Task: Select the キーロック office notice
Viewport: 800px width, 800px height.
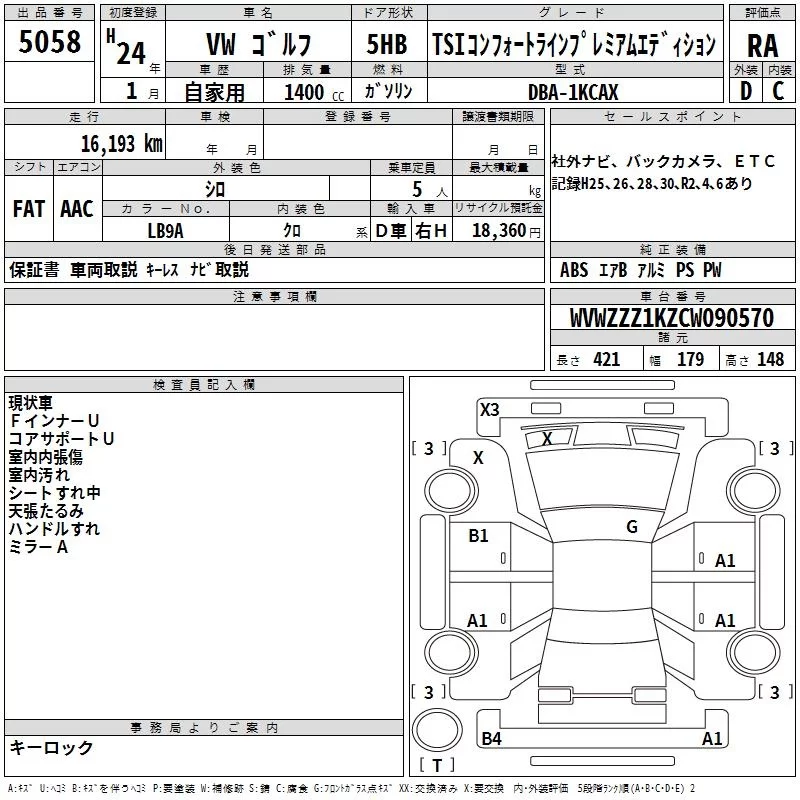Action: coord(52,747)
